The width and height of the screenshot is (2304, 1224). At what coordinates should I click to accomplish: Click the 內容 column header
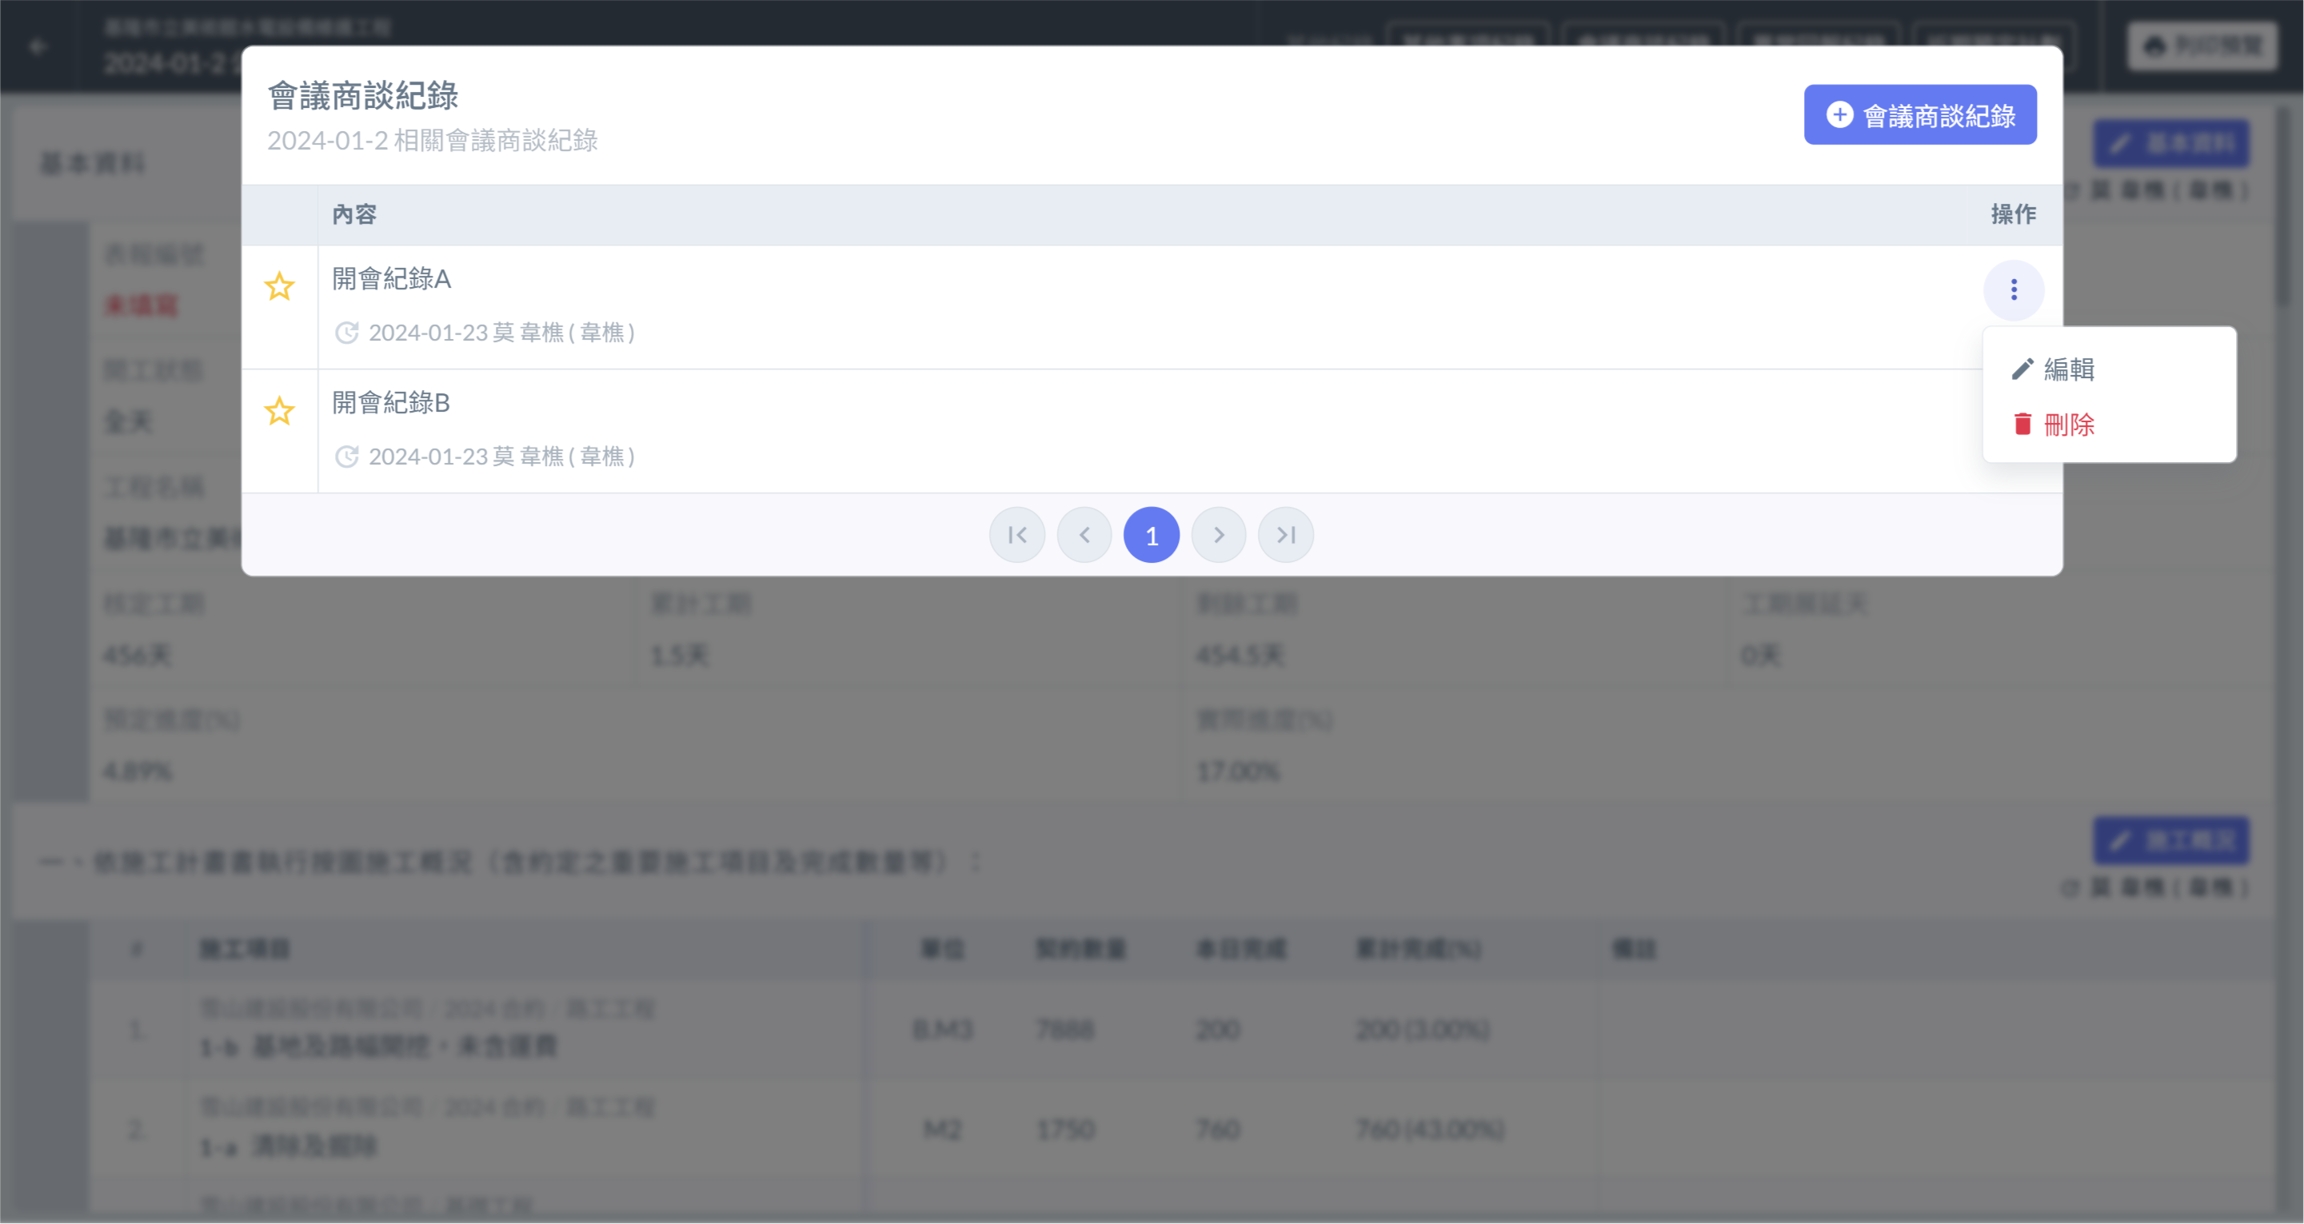(x=355, y=214)
